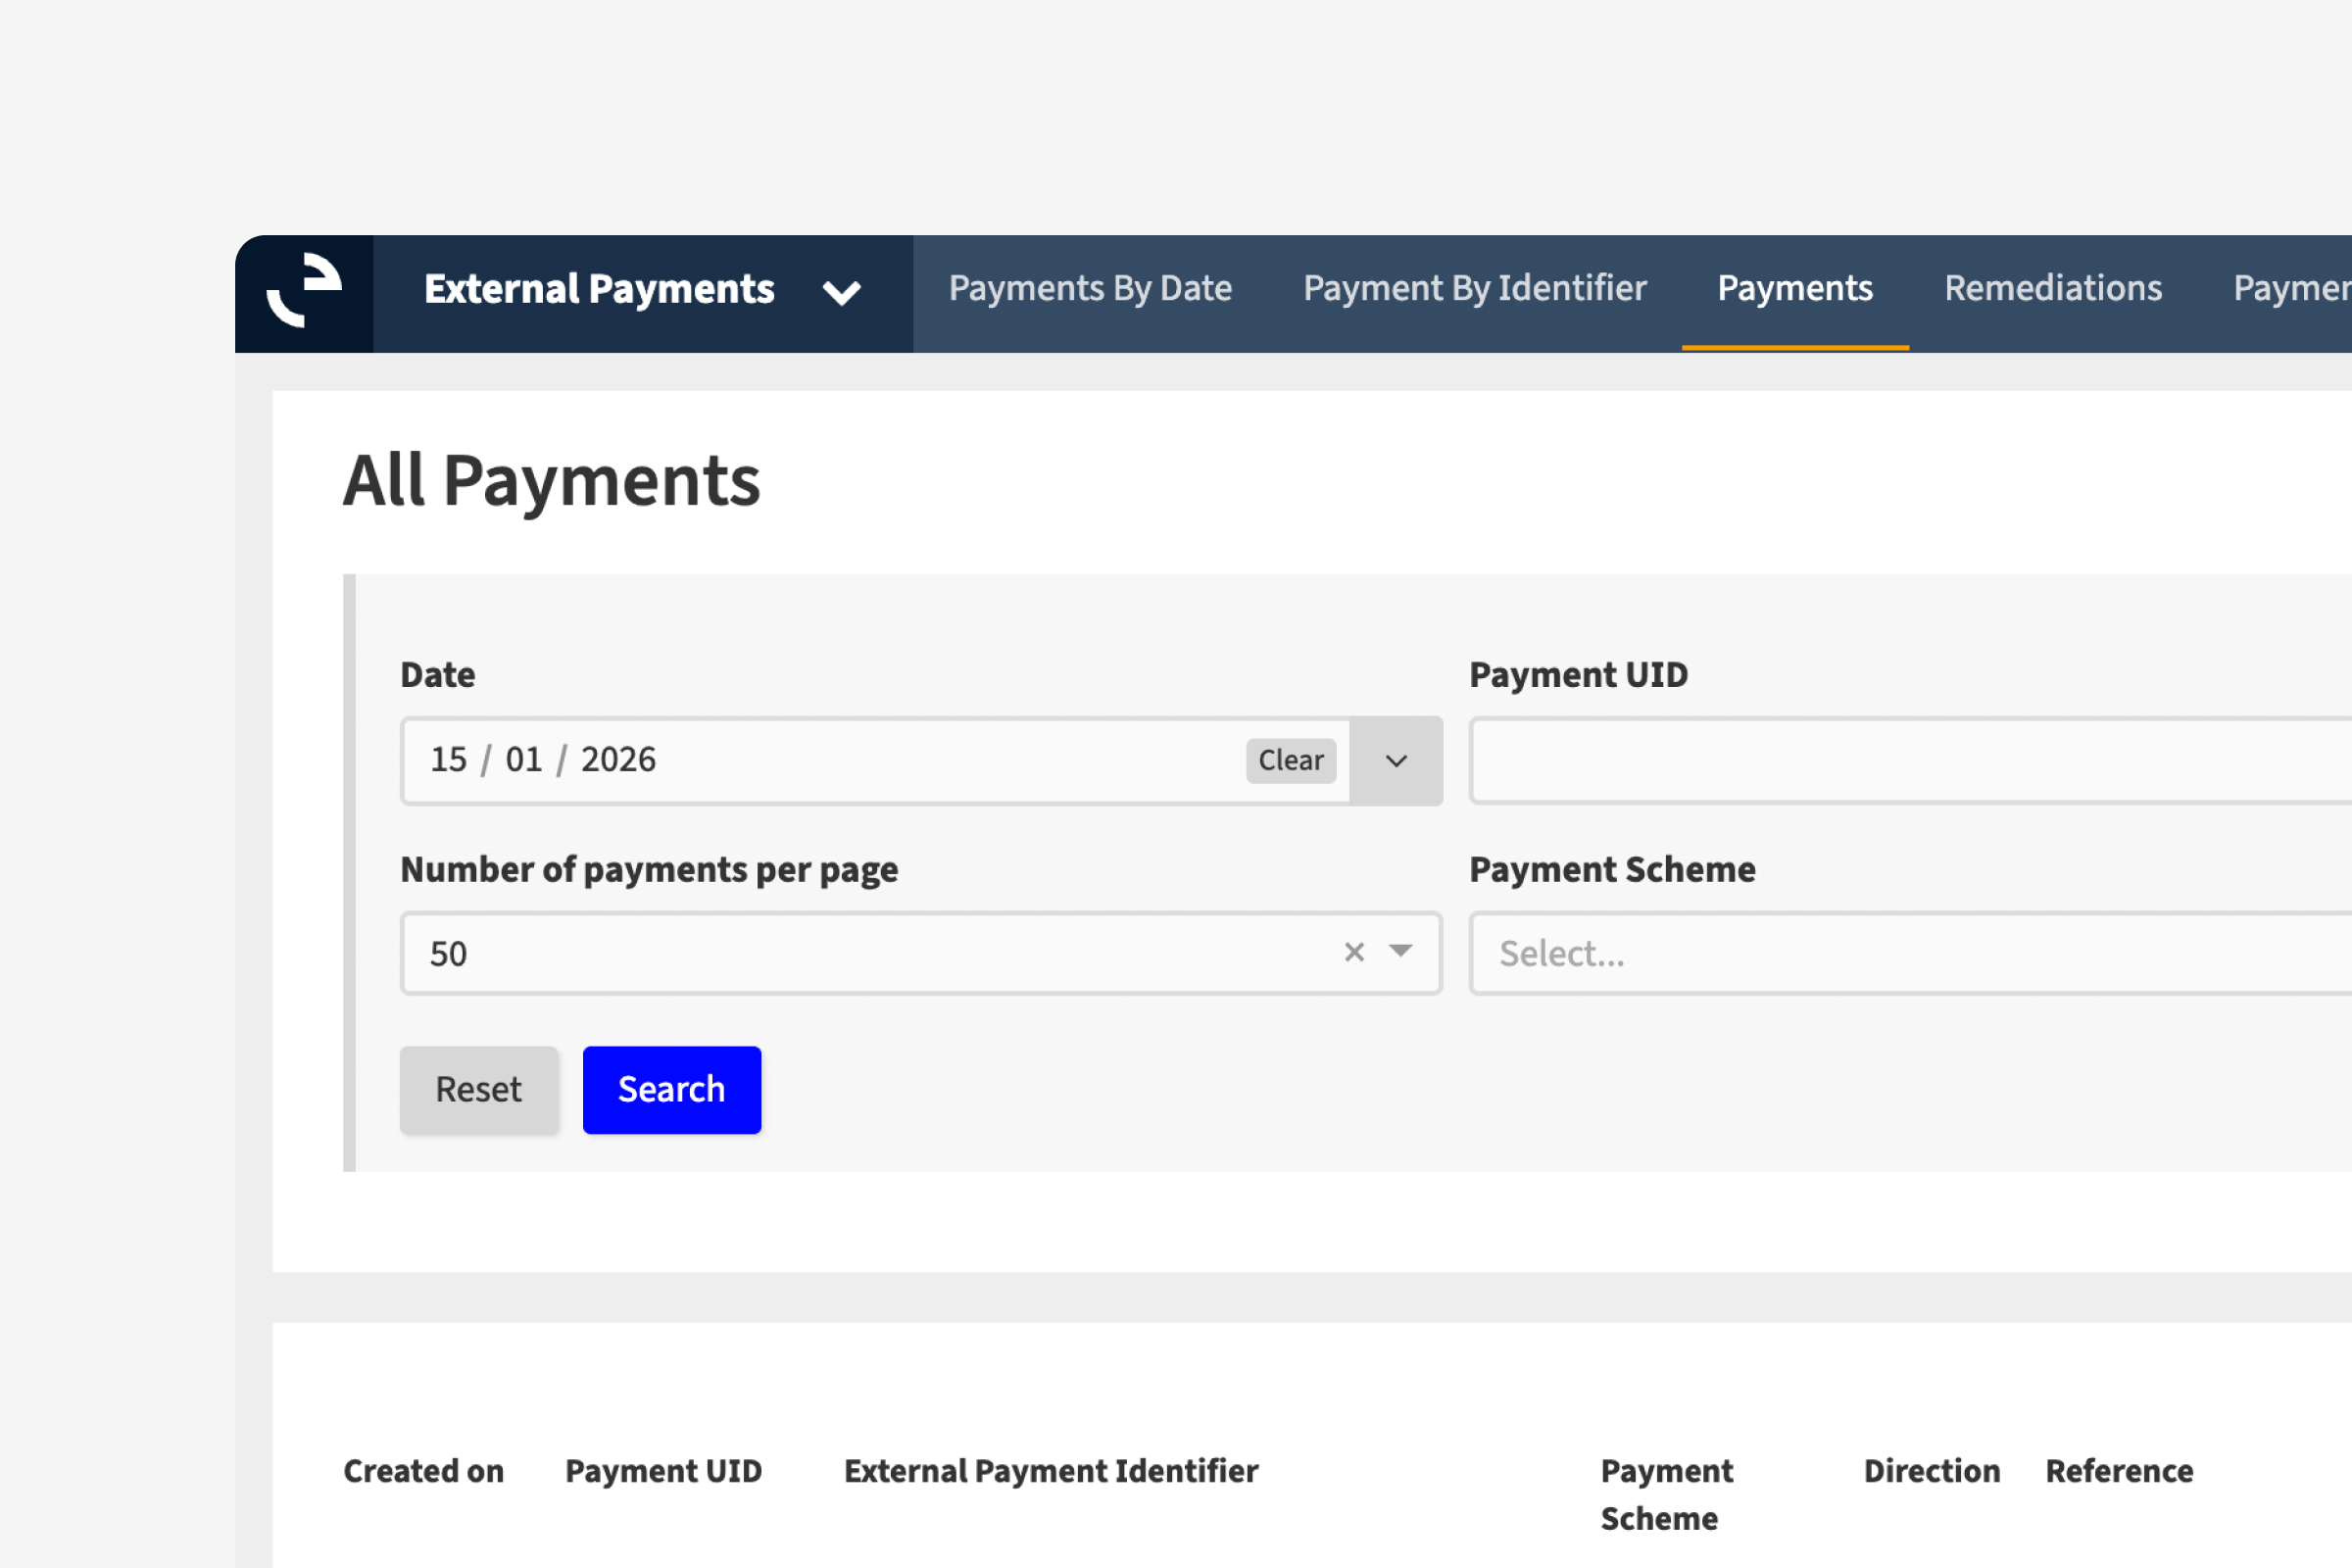Expand payments per page dropdown arrow
Image resolution: width=2352 pixels, height=1568 pixels.
[1400, 951]
